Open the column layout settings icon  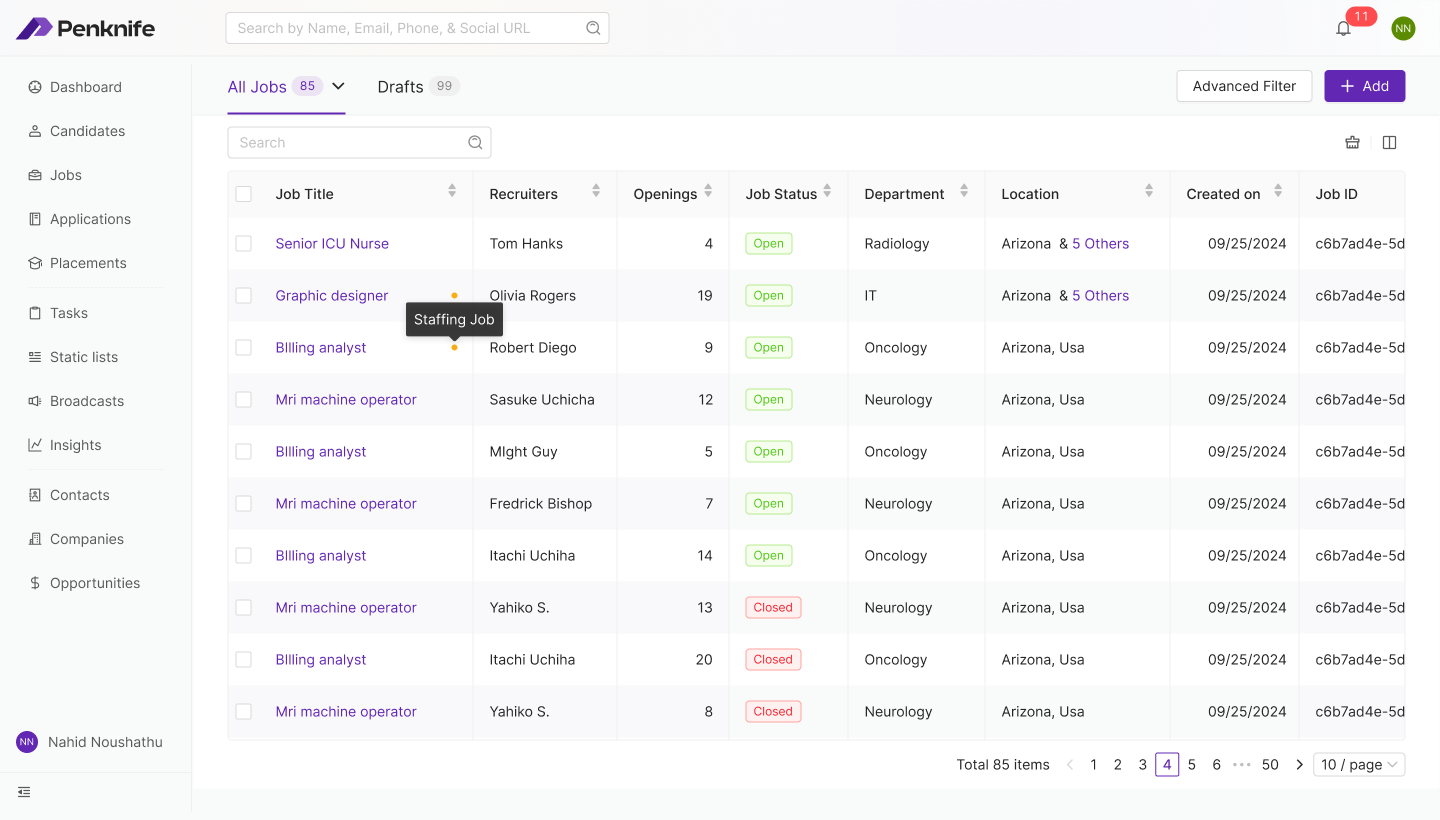click(x=1389, y=142)
